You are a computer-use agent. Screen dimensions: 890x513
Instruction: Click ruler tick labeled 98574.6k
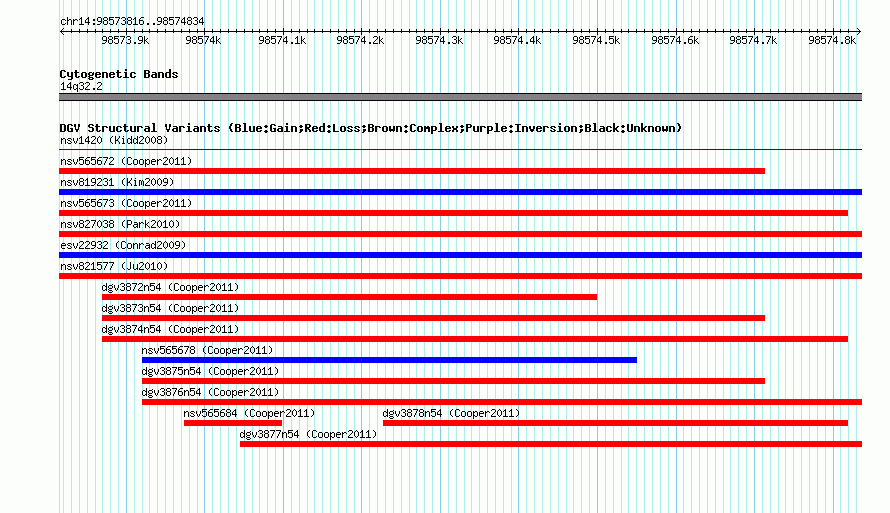(x=675, y=40)
